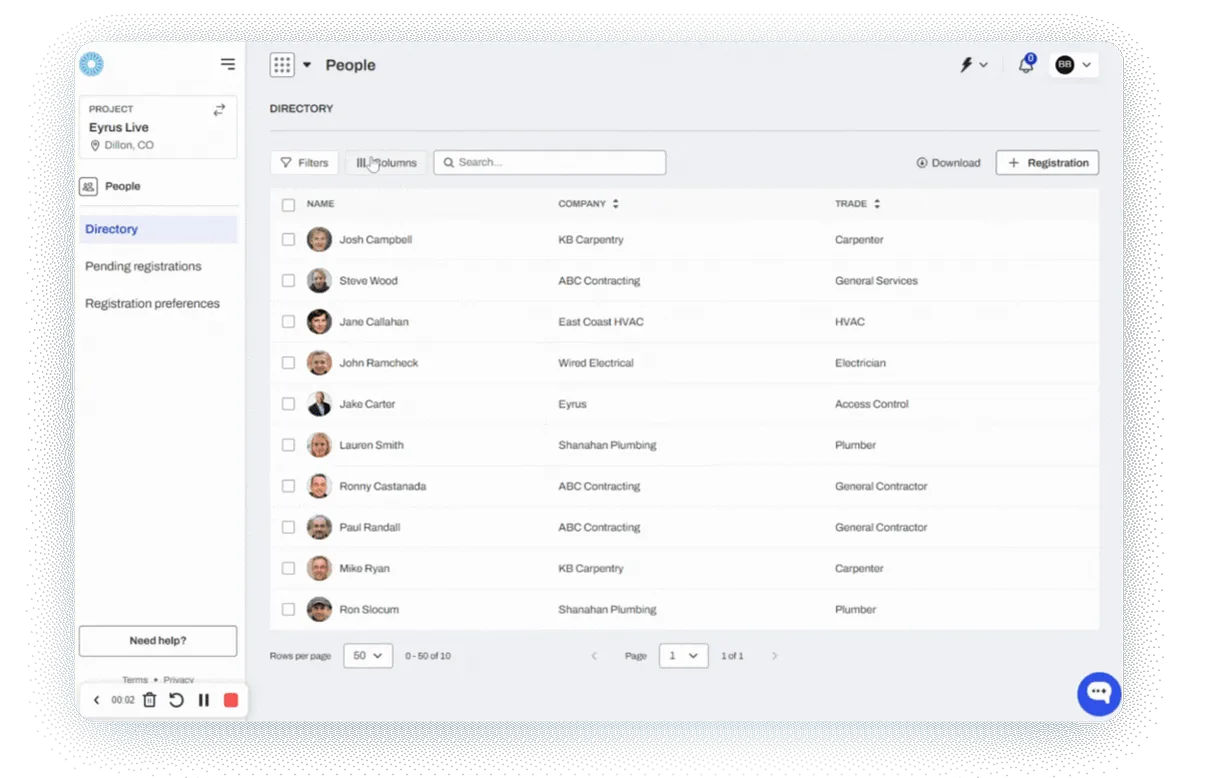1210x778 pixels.
Task: Click inside the Search field
Action: coord(549,162)
